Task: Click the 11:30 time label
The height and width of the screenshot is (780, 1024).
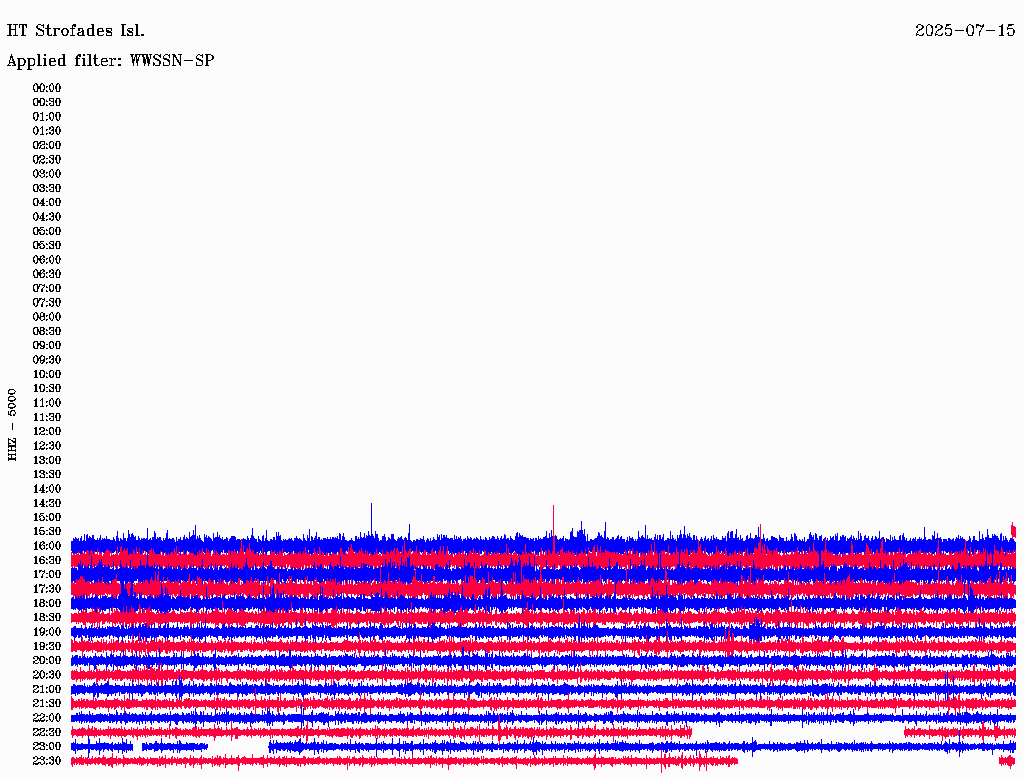Action: (47, 417)
